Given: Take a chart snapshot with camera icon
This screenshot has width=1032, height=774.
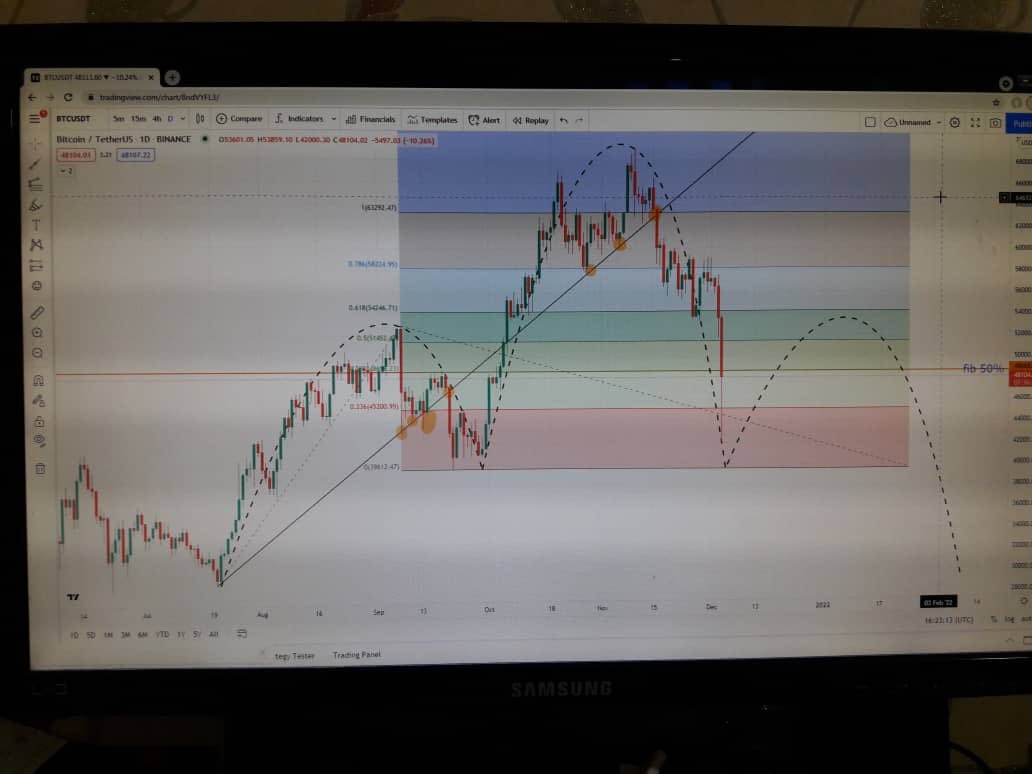Looking at the screenshot, I should pyautogui.click(x=995, y=123).
